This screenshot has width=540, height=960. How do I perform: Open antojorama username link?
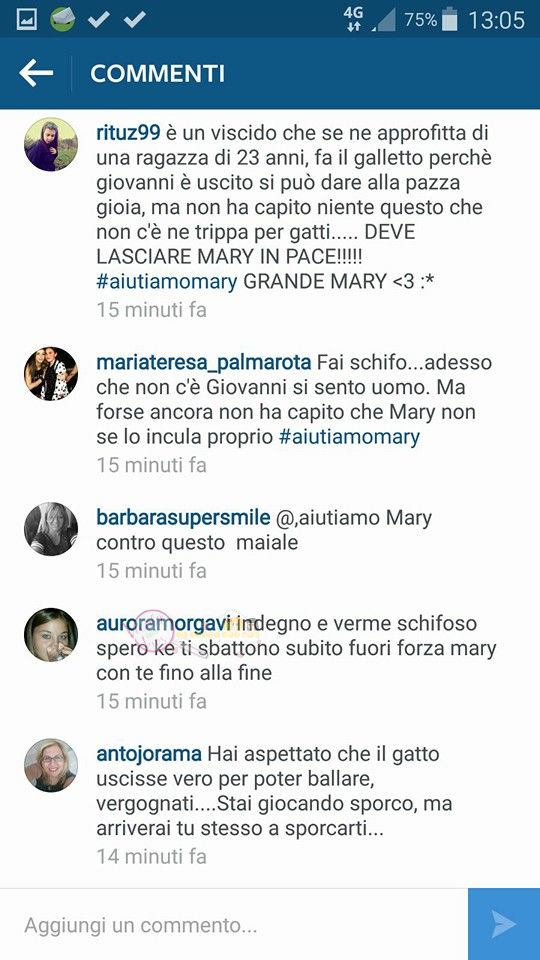click(x=149, y=754)
